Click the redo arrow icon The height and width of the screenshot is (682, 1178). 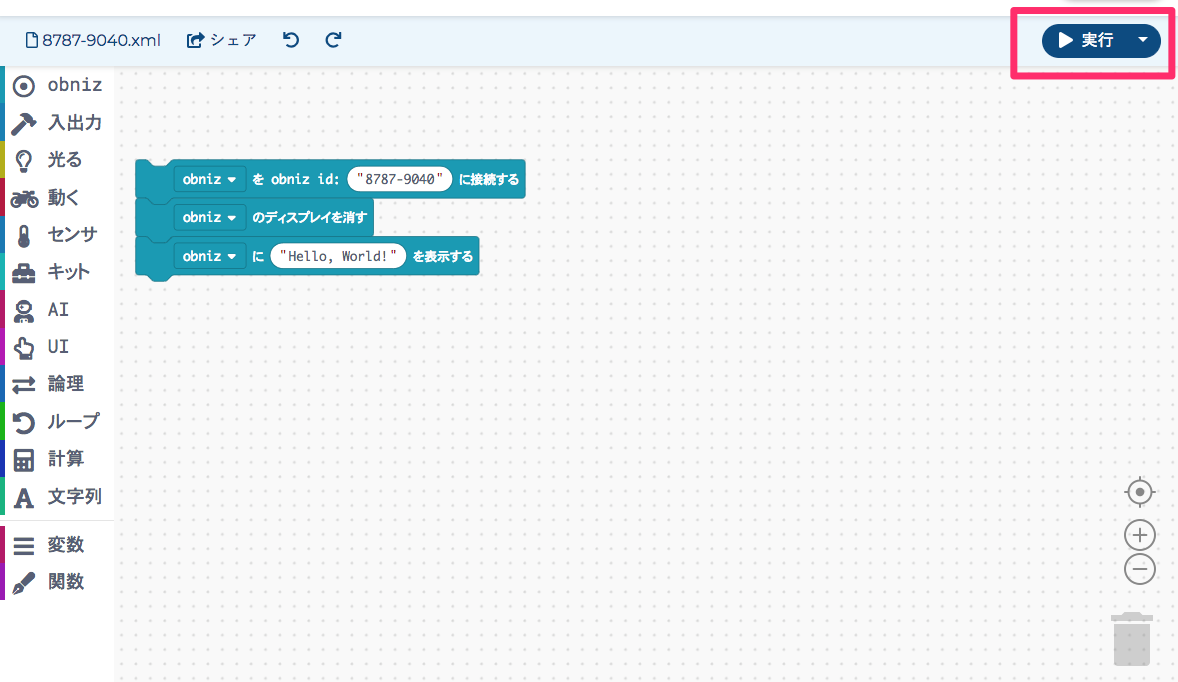pos(334,40)
